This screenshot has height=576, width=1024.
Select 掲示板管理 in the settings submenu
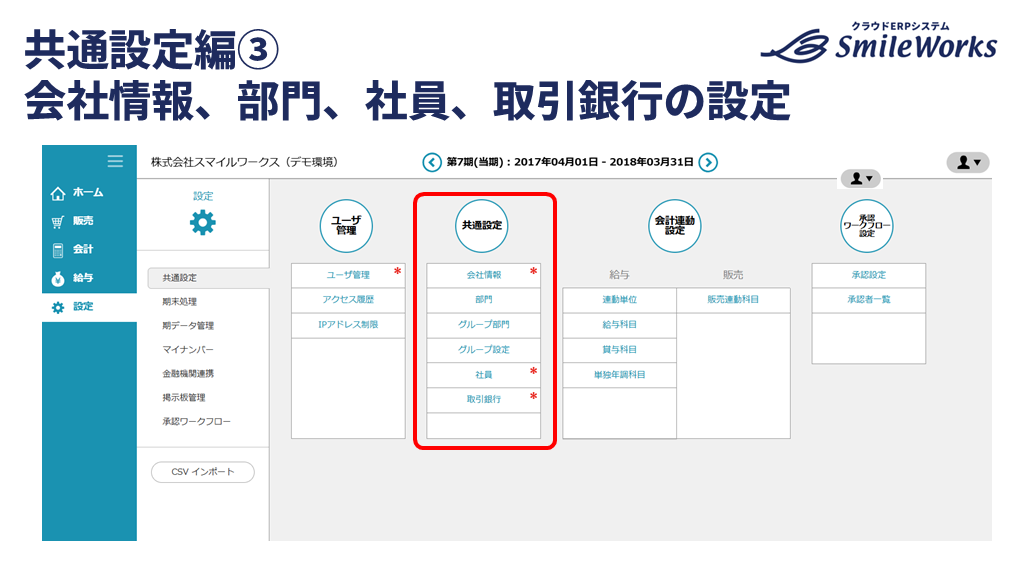tap(184, 397)
